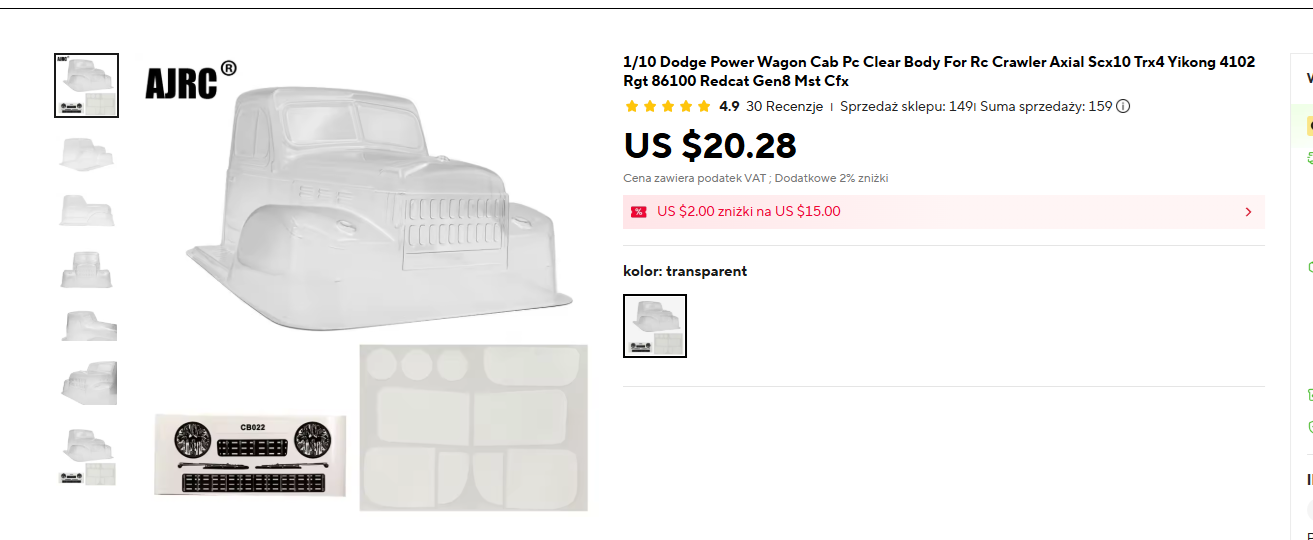Open the sixth product thumbnail
The width and height of the screenshot is (1313, 540).
point(86,383)
